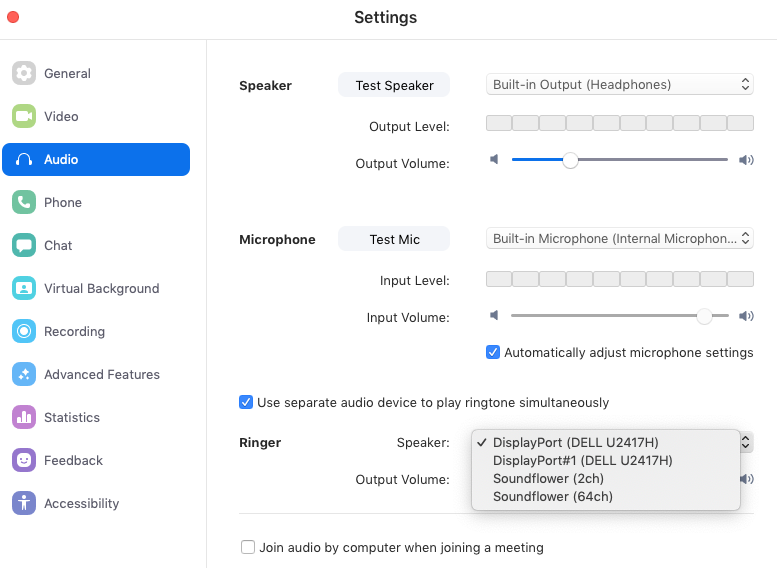Pick Soundflower (64ch) in the list

click(552, 497)
